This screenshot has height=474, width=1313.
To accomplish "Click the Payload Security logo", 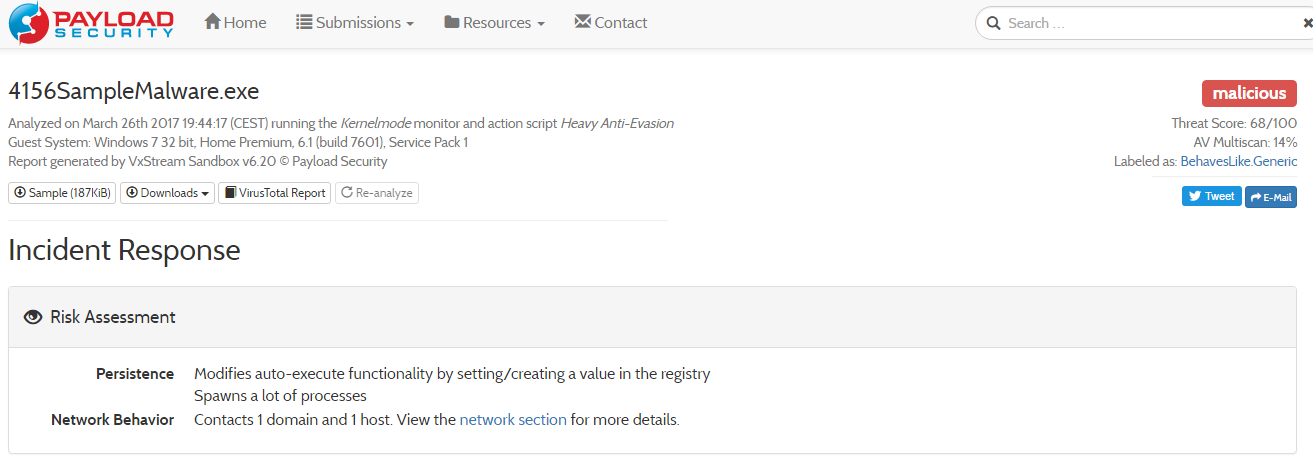I will tap(91, 24).
